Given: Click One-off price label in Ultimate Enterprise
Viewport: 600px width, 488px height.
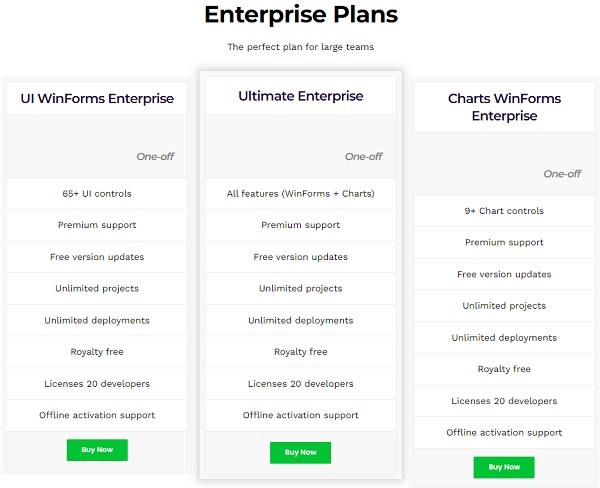Looking at the screenshot, I should (363, 156).
